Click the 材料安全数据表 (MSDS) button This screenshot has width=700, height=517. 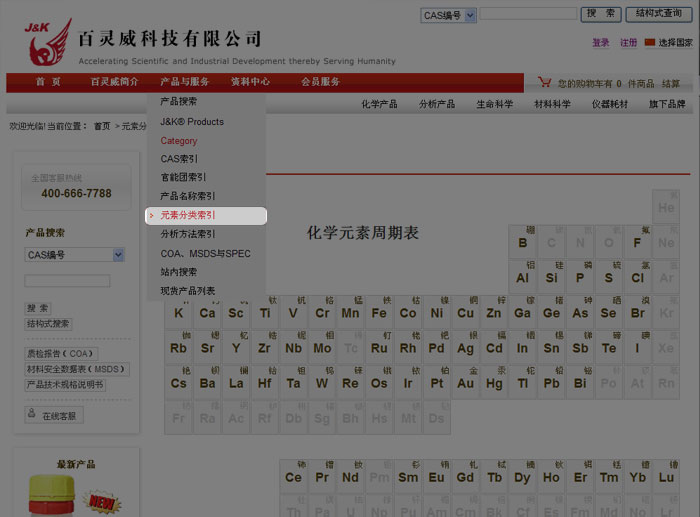pos(77,369)
